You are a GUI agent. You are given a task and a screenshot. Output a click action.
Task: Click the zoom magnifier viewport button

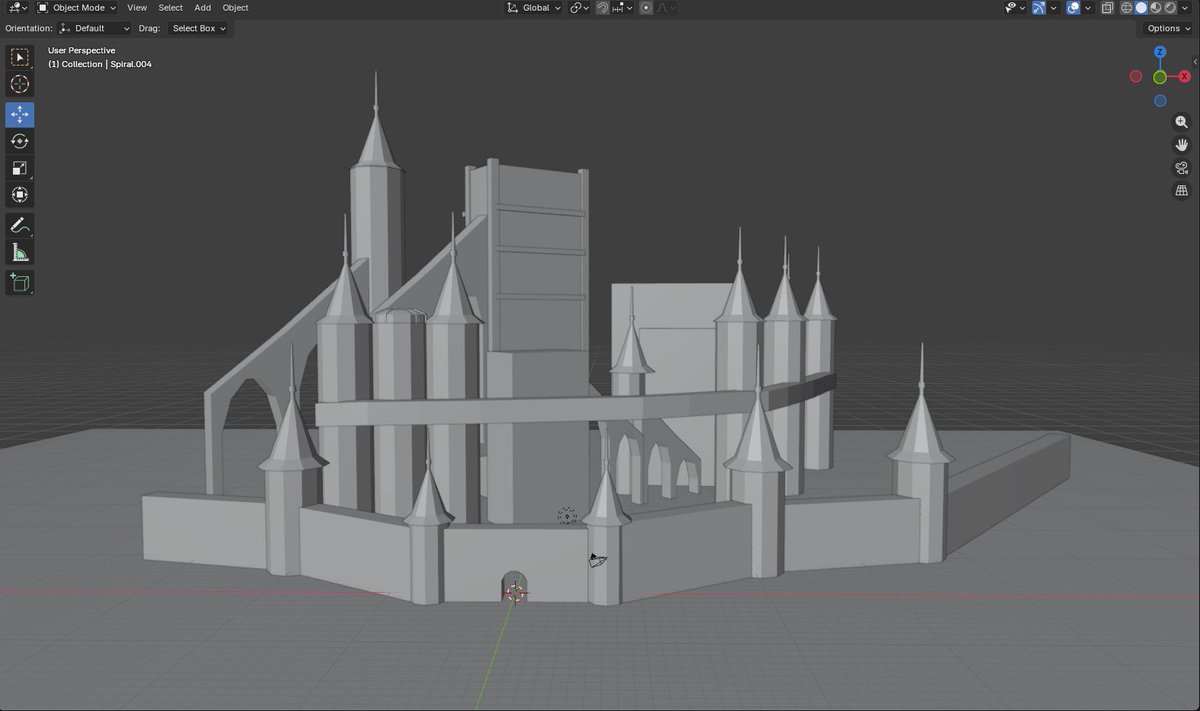point(1181,121)
